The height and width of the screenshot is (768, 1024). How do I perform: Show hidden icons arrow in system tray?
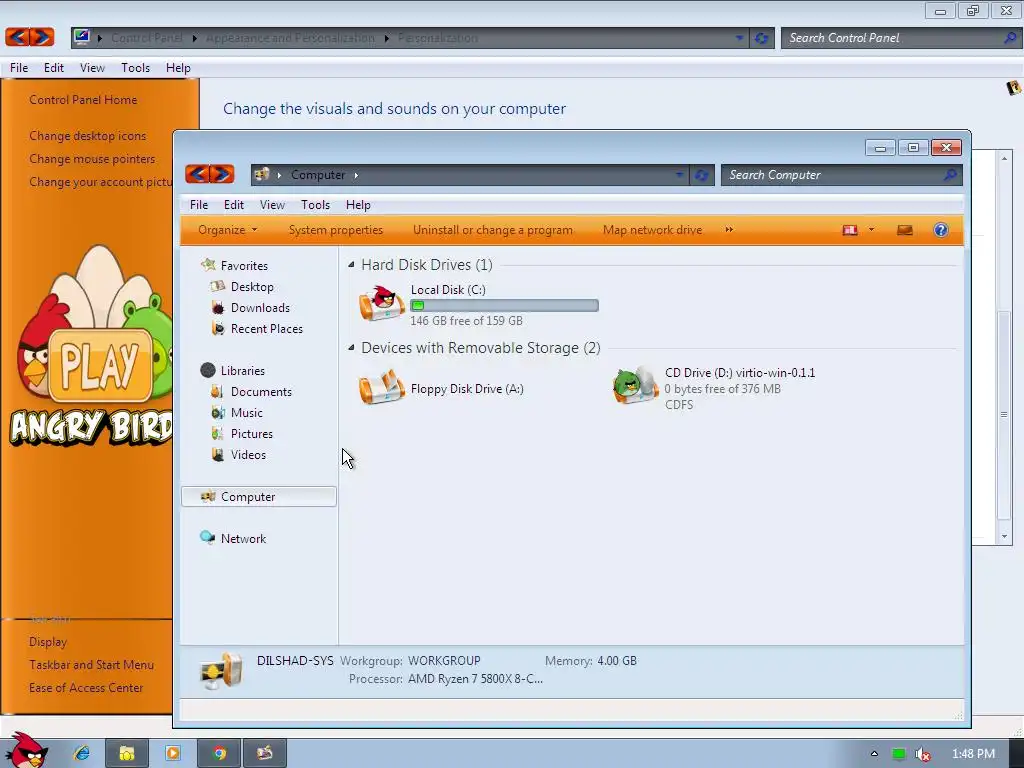coord(874,754)
